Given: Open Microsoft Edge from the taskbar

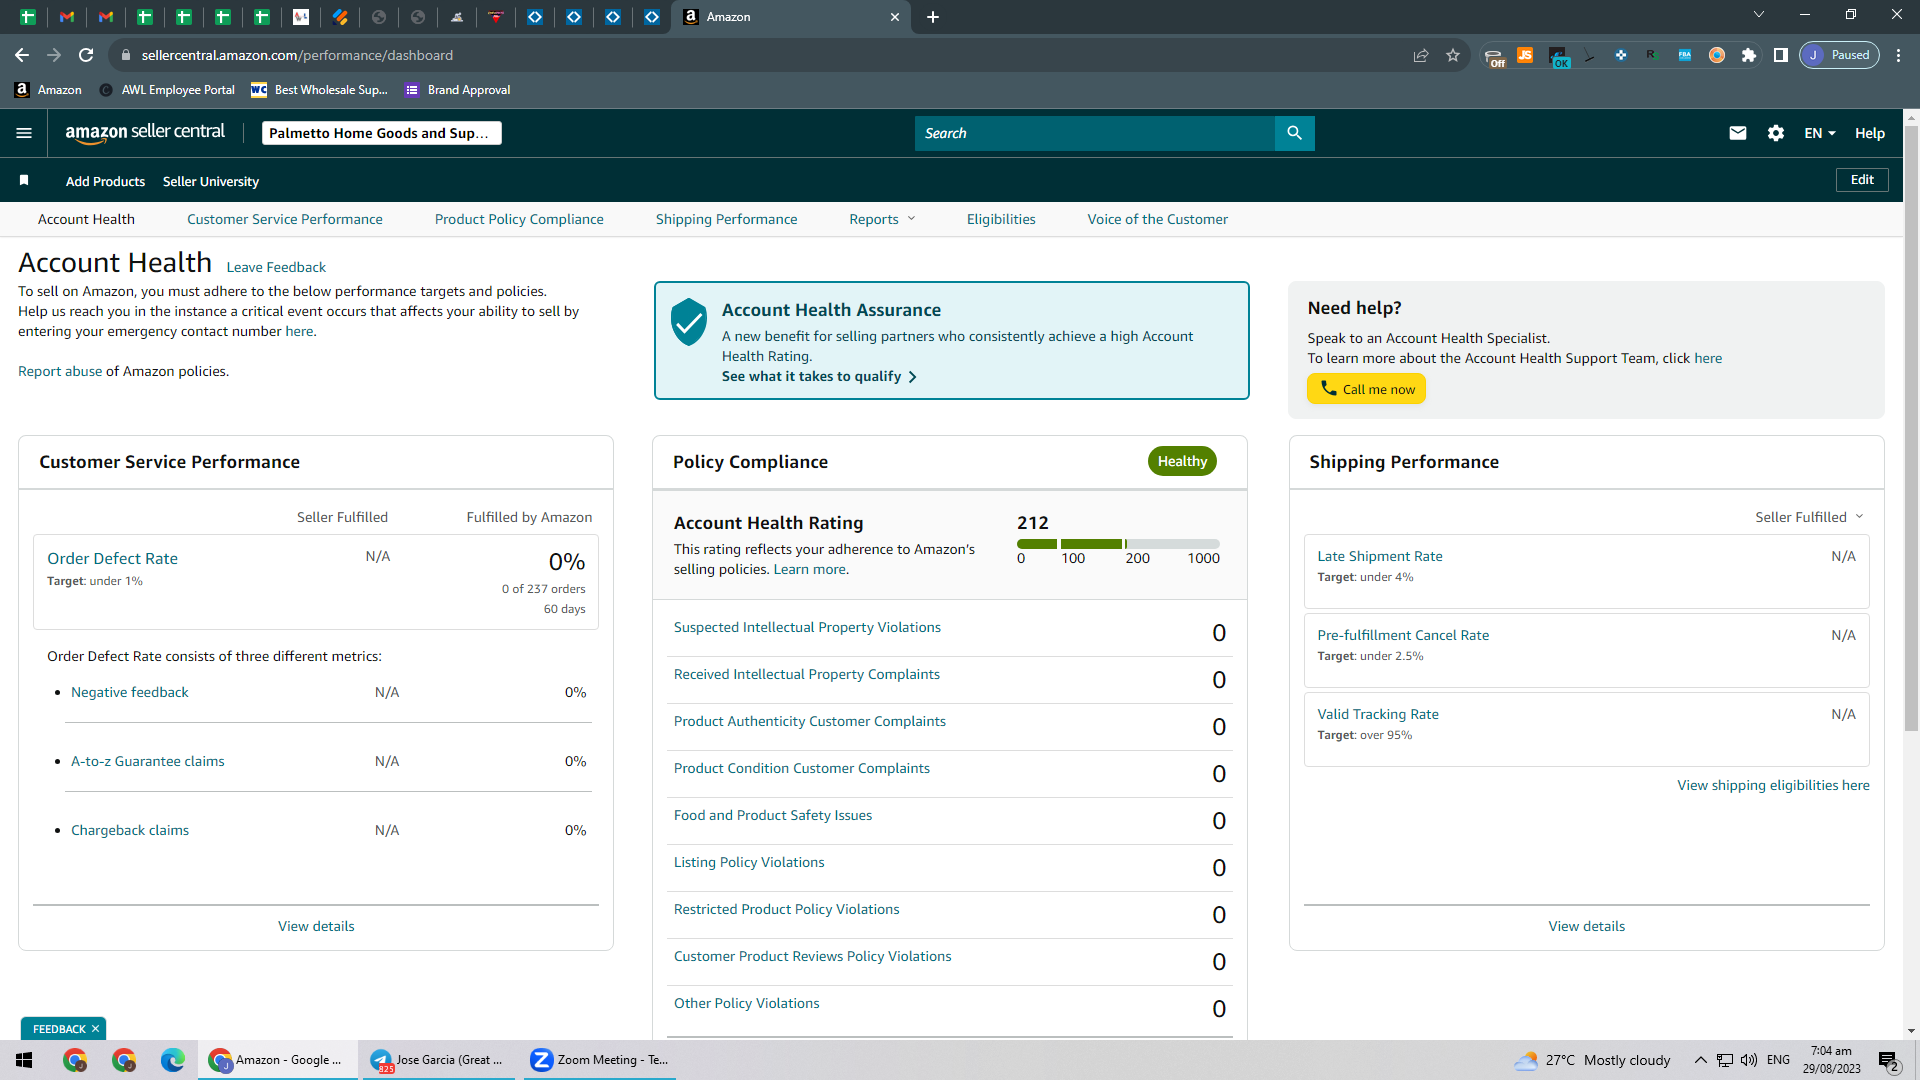Looking at the screenshot, I should coord(173,1060).
